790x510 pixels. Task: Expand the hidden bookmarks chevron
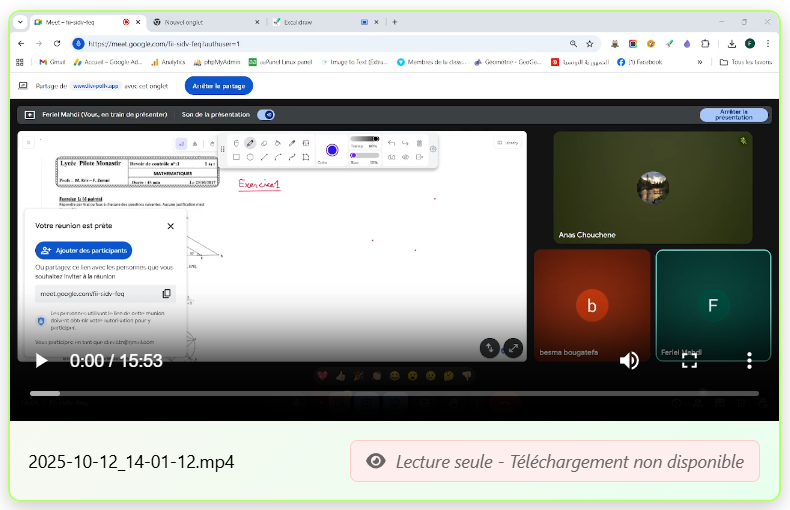pos(699,62)
